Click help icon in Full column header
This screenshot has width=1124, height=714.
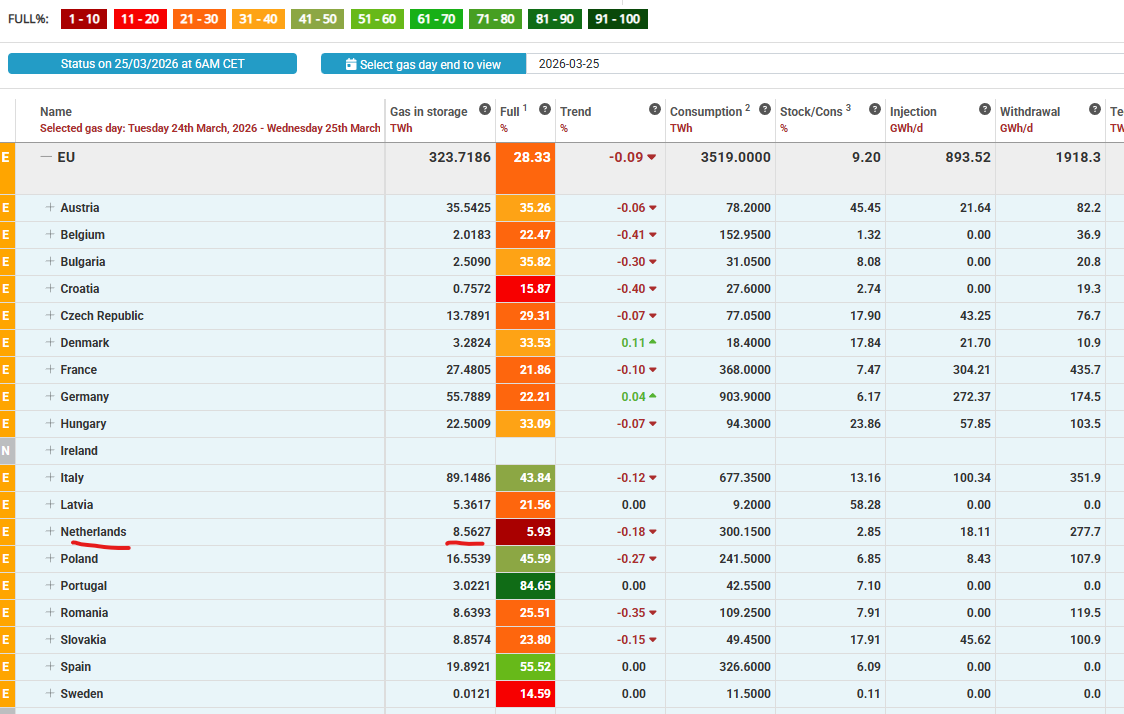click(x=544, y=109)
